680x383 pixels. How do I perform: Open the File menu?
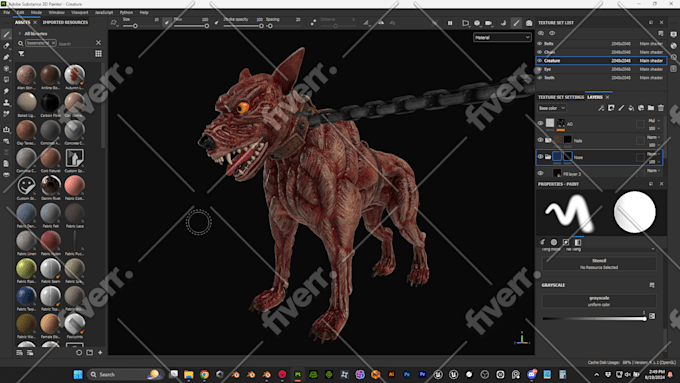[x=7, y=13]
